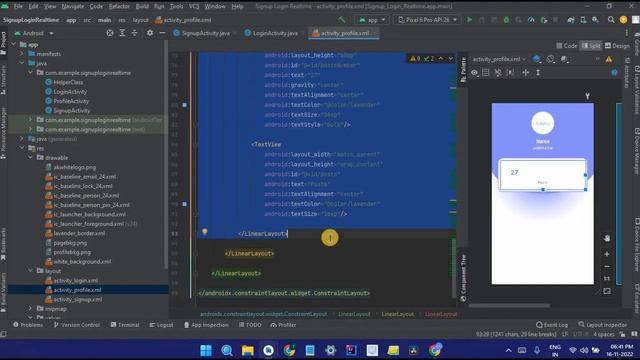Run the app with green play button
This screenshot has height=360, width=640.
coord(469,20)
